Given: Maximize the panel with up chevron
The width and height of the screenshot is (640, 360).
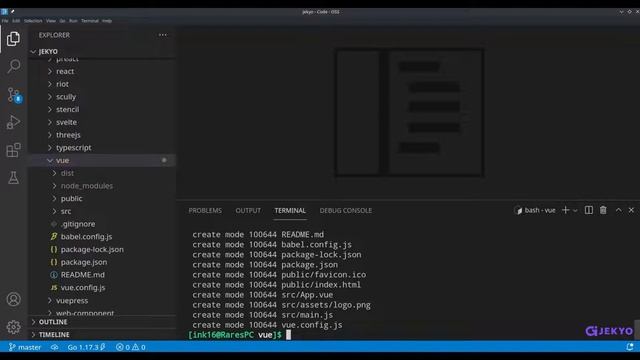Looking at the screenshot, I should pos(619,210).
